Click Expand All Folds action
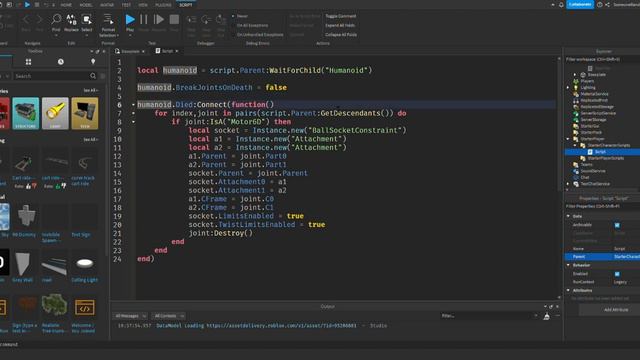This screenshot has width=640, height=360. click(340, 25)
